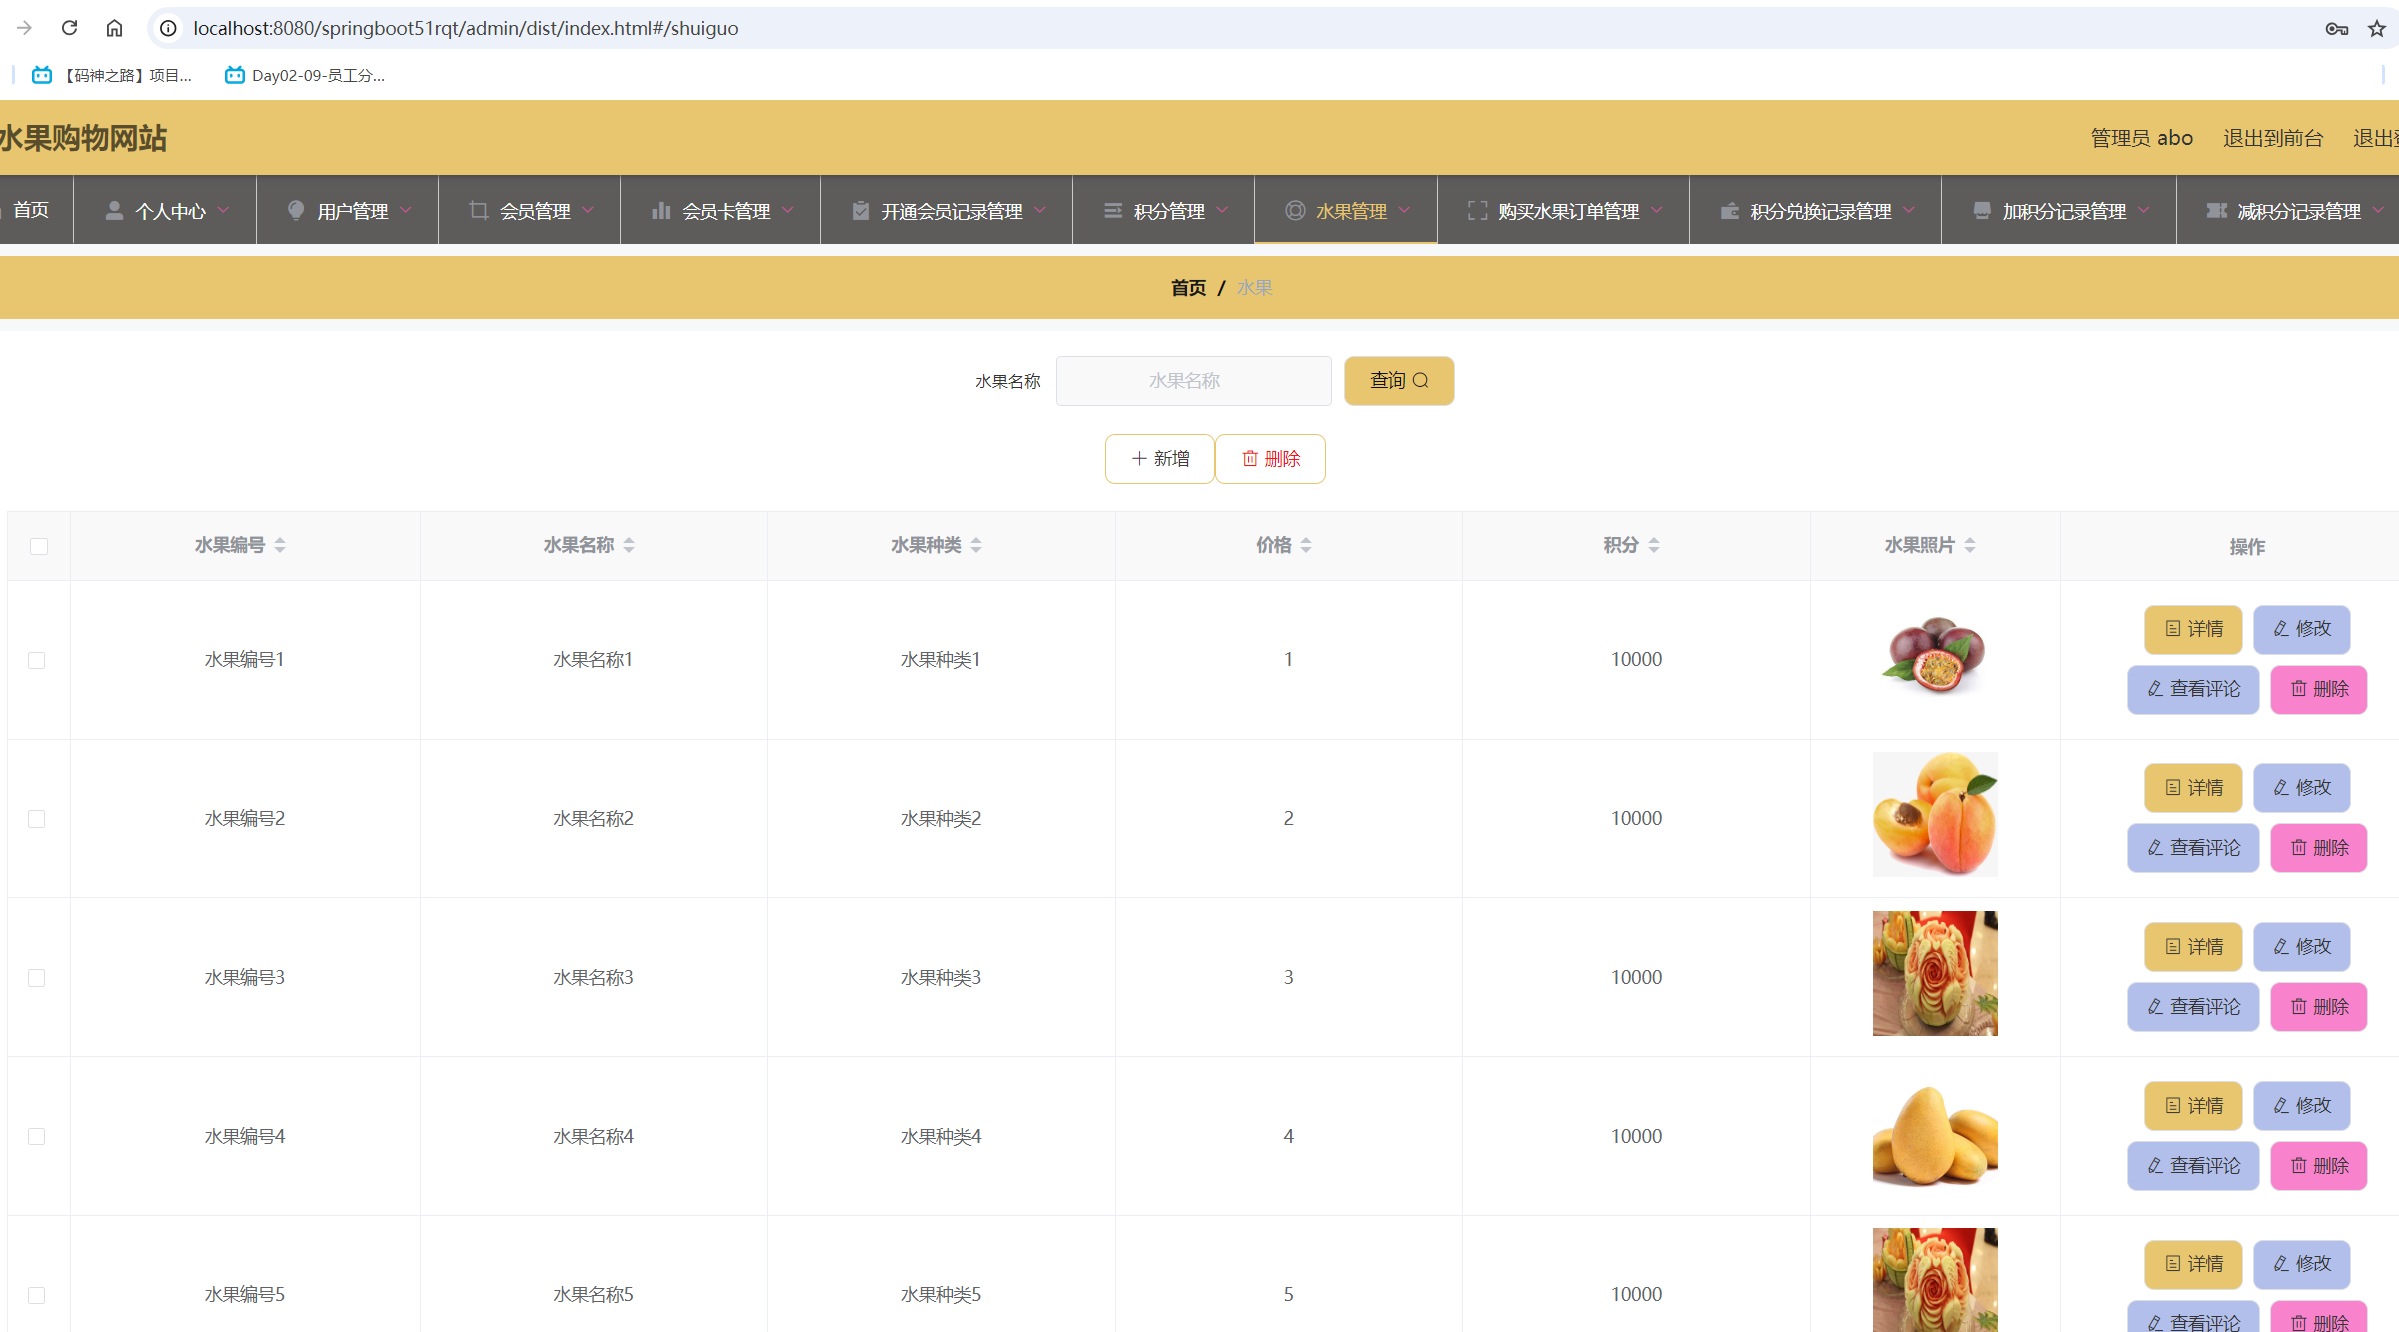Click the browser reload icon
The width and height of the screenshot is (2399, 1332).
click(69, 28)
